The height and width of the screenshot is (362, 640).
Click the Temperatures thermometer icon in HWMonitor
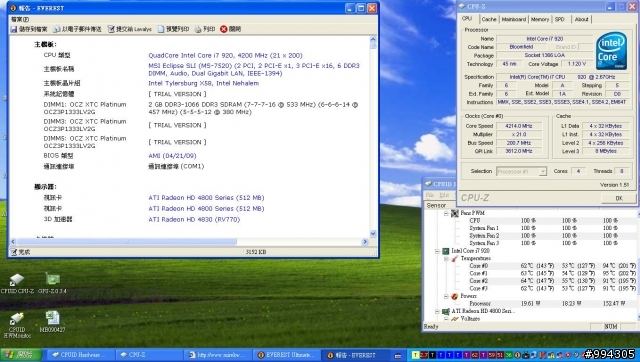(454, 259)
